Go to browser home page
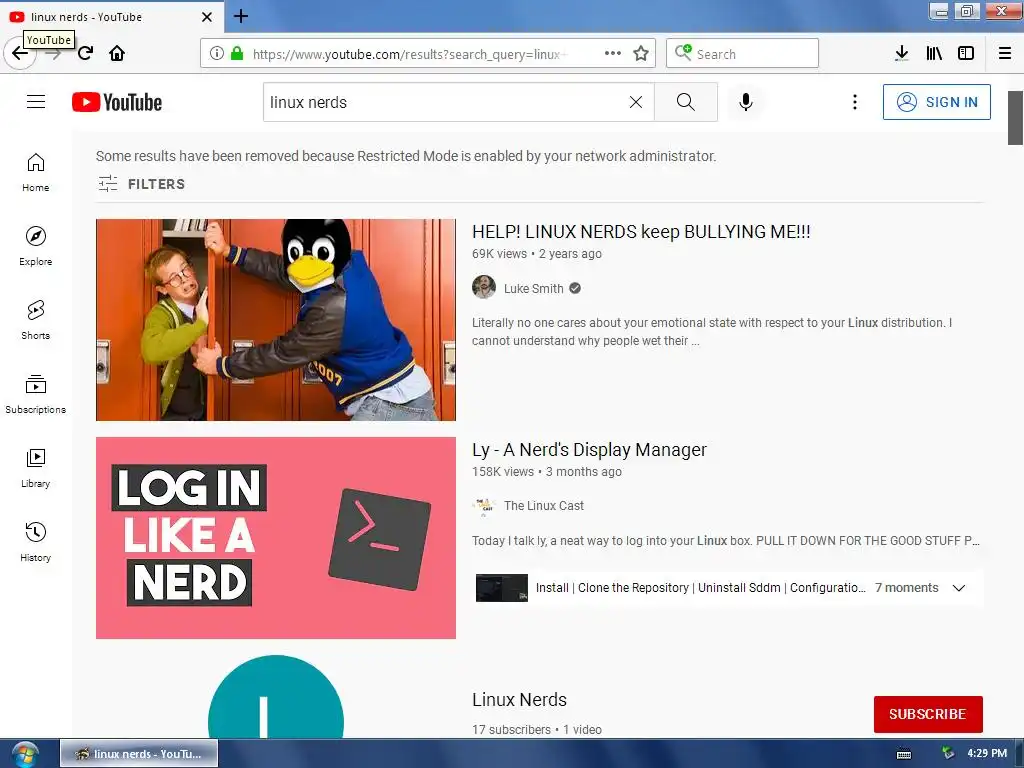Screen dimensions: 1024x768 117,53
